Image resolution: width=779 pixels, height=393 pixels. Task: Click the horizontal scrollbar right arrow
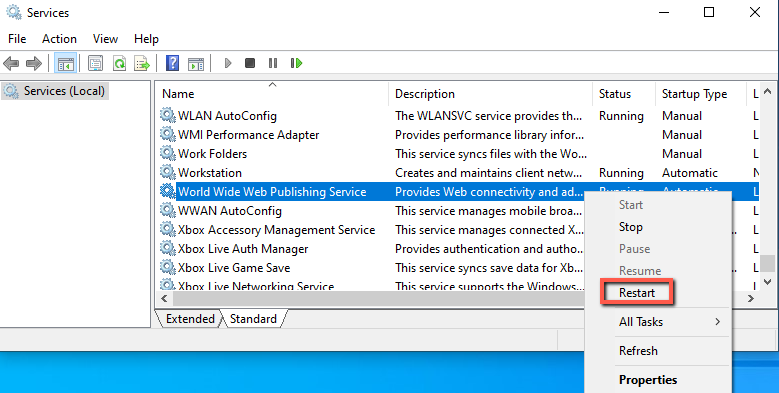[751, 299]
